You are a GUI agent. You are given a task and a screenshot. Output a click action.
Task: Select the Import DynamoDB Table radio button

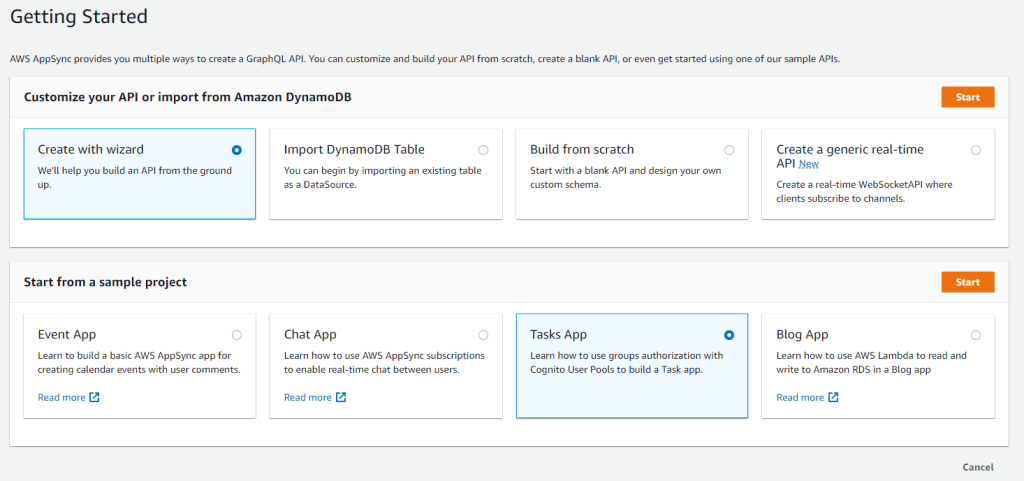(483, 150)
